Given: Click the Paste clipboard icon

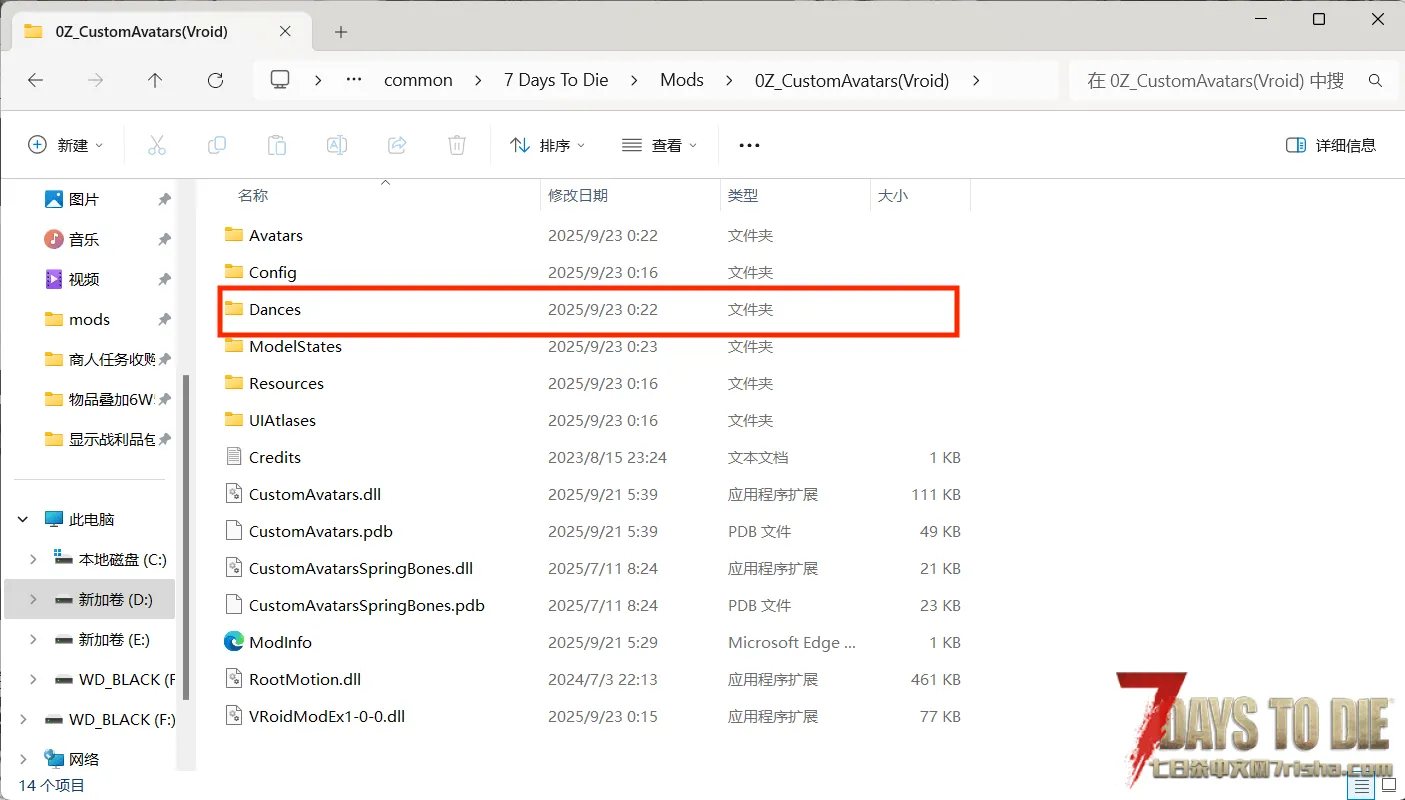Looking at the screenshot, I should (277, 145).
